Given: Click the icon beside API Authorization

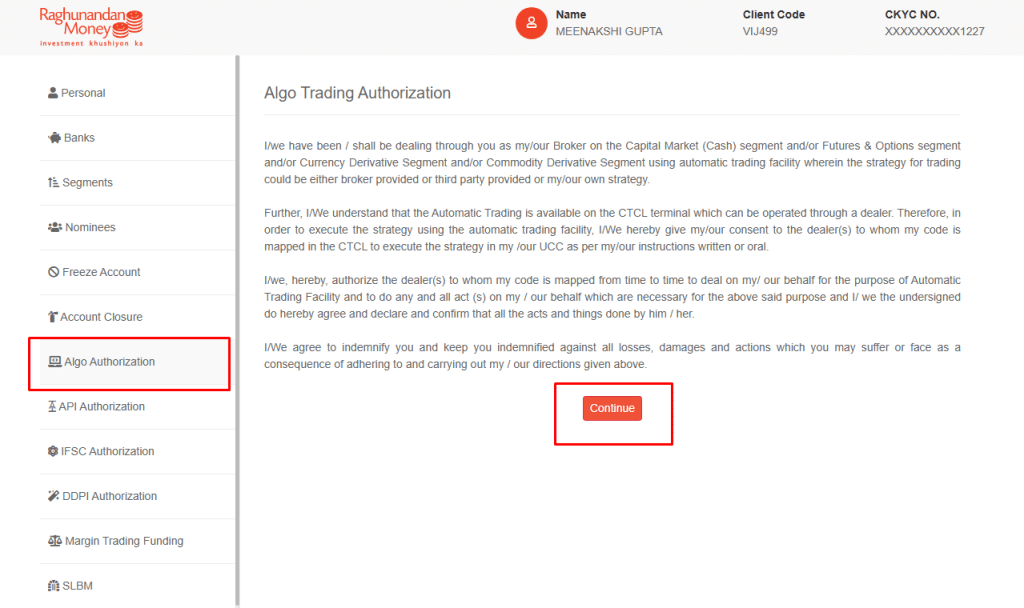Looking at the screenshot, I should 52,406.
